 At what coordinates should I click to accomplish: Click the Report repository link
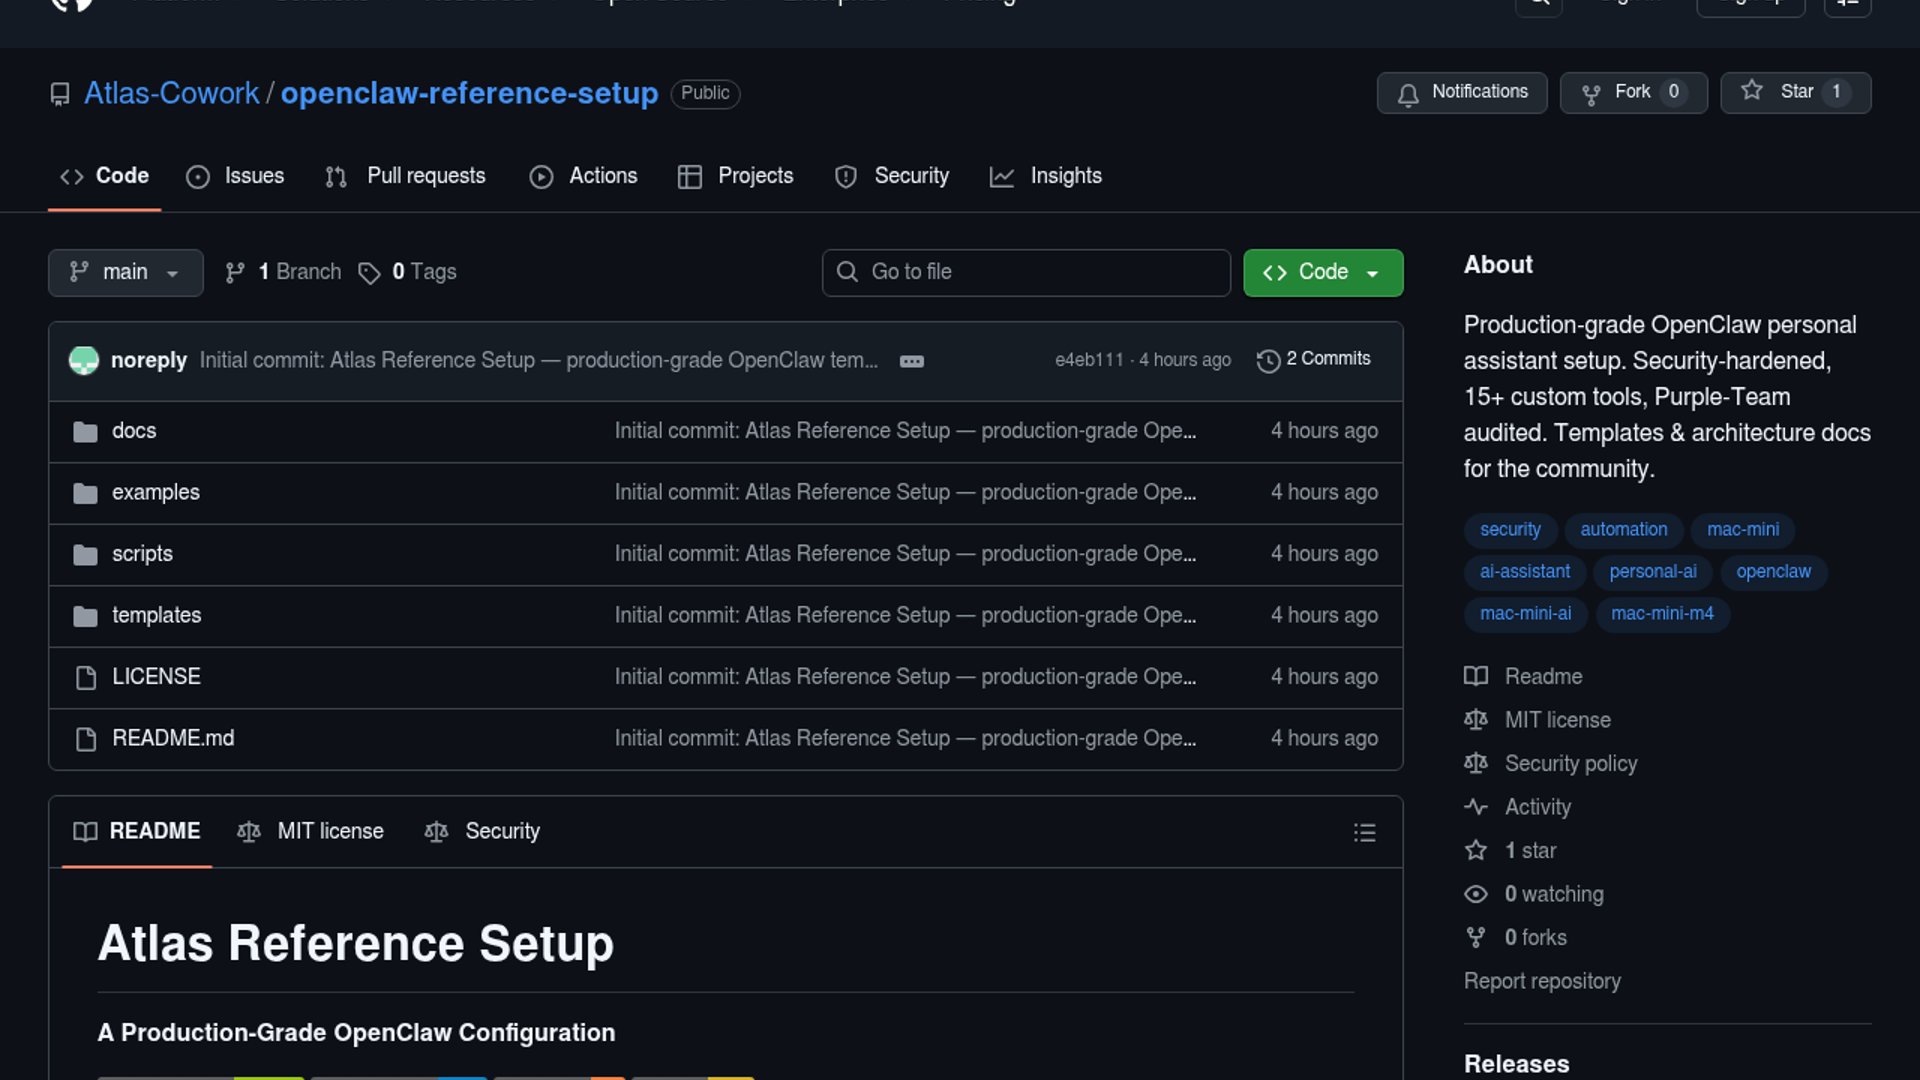pyautogui.click(x=1542, y=981)
